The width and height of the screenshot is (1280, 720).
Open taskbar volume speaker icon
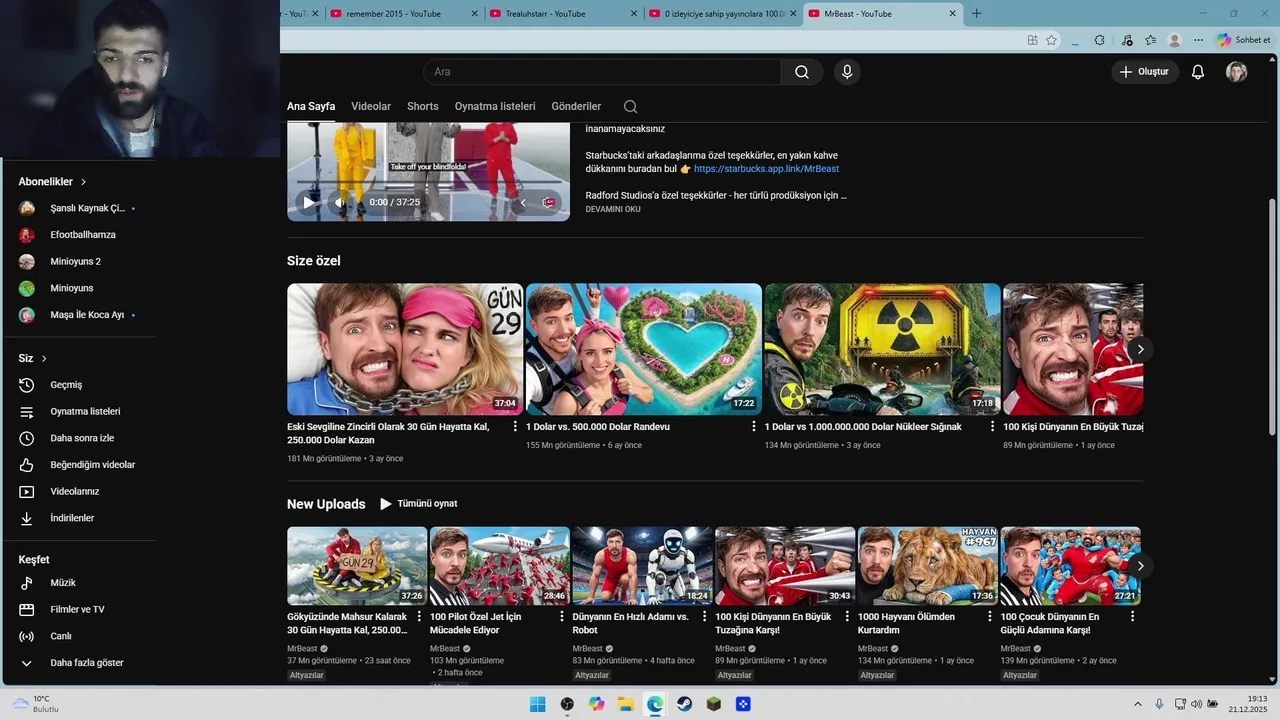(1197, 704)
